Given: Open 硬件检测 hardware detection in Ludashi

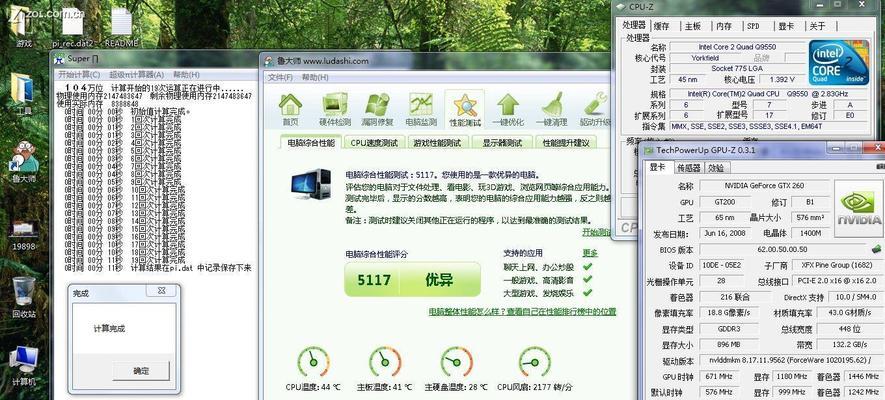Looking at the screenshot, I should pos(335,109).
